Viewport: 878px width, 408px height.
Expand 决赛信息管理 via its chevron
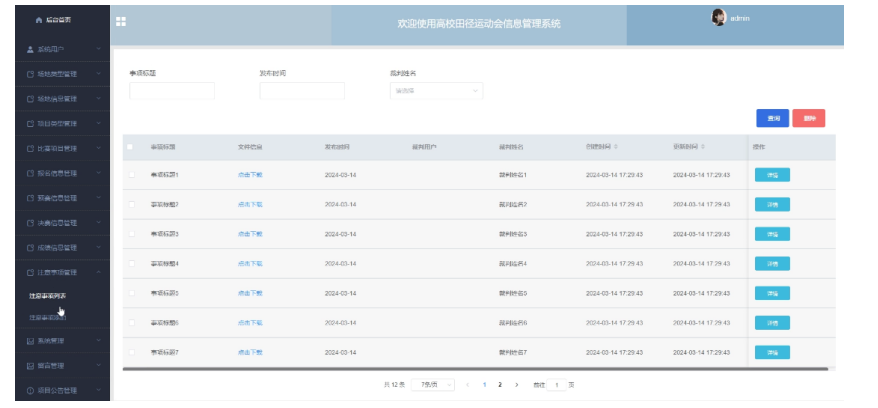[x=99, y=223]
